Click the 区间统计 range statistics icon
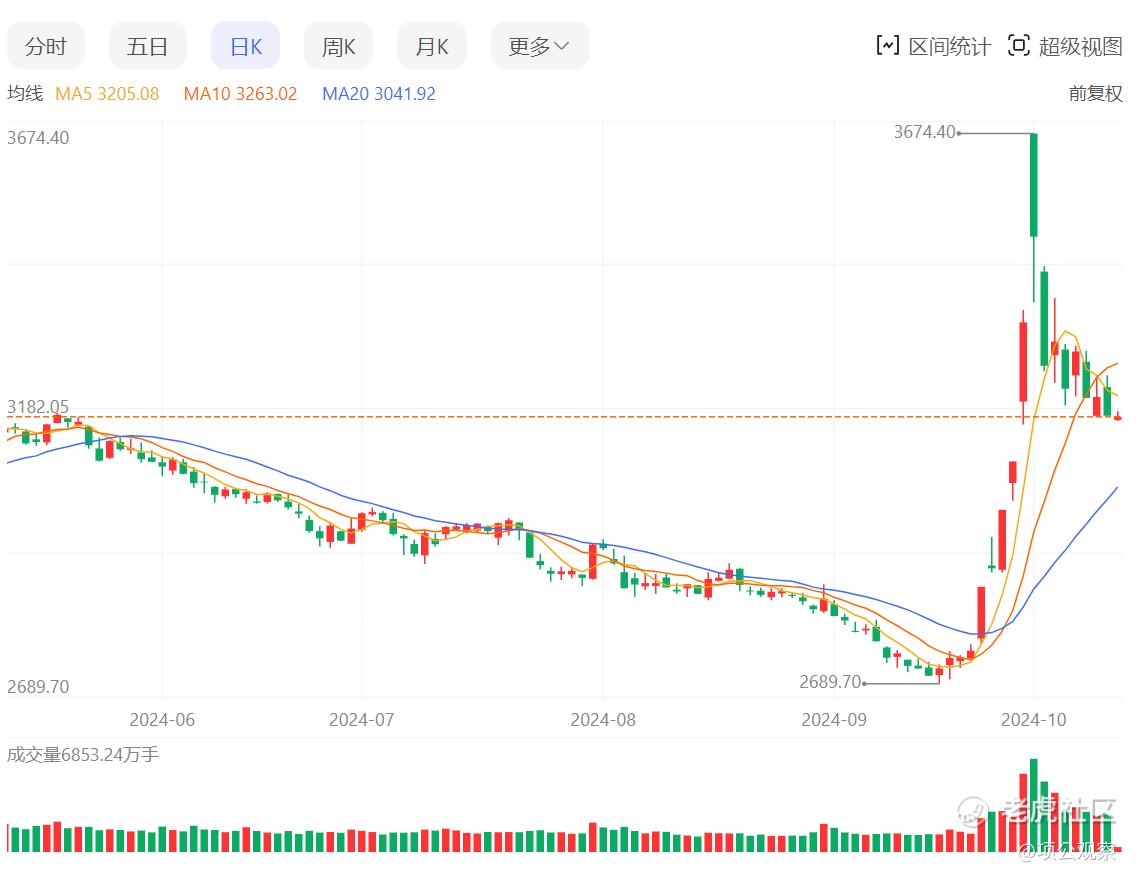1138x877 pixels. pos(888,46)
